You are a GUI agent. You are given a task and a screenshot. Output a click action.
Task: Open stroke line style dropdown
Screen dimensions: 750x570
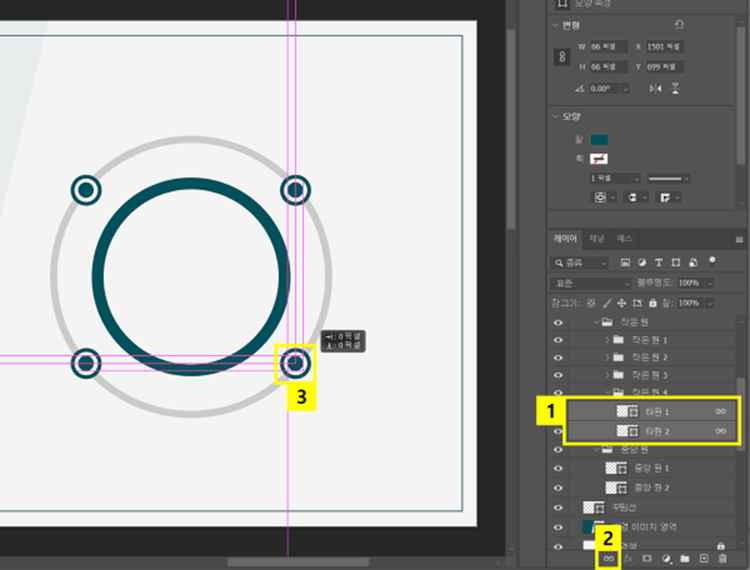pos(668,178)
